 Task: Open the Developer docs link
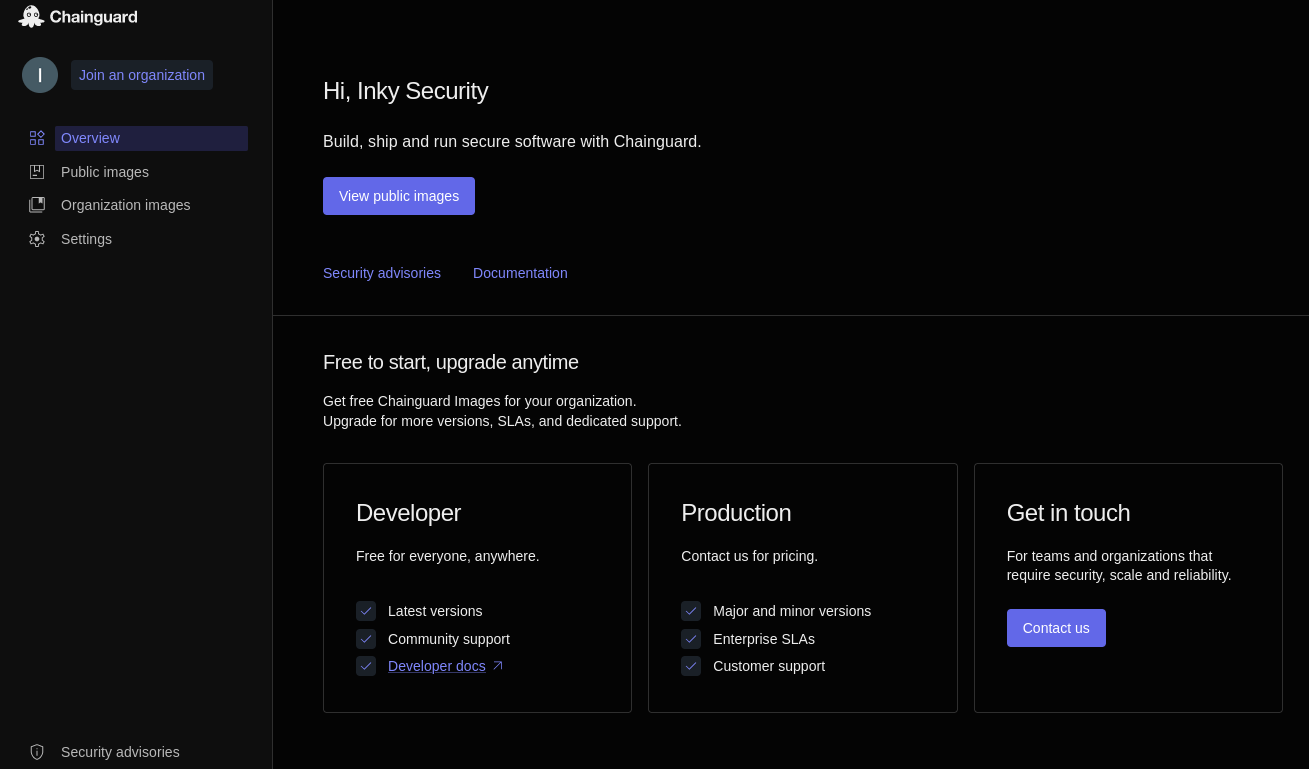437,666
